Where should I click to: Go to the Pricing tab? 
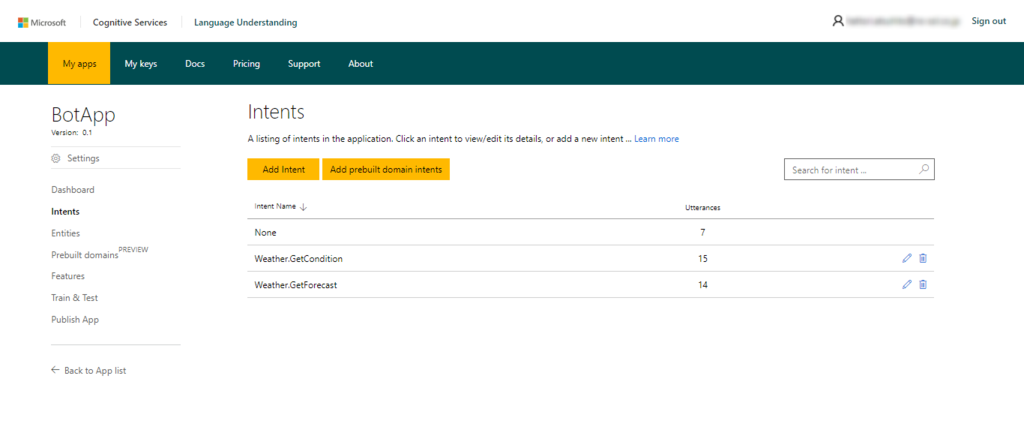246,63
